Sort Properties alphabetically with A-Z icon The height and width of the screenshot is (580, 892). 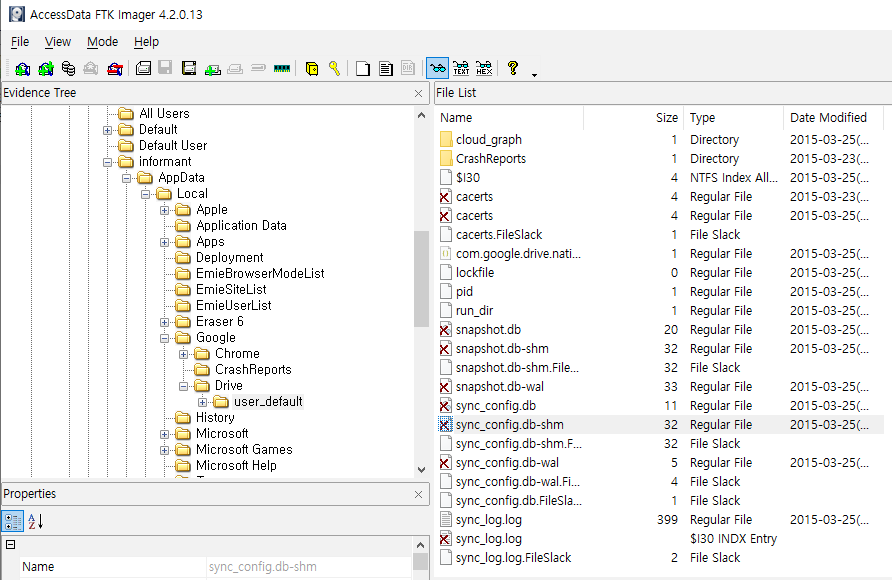35,521
